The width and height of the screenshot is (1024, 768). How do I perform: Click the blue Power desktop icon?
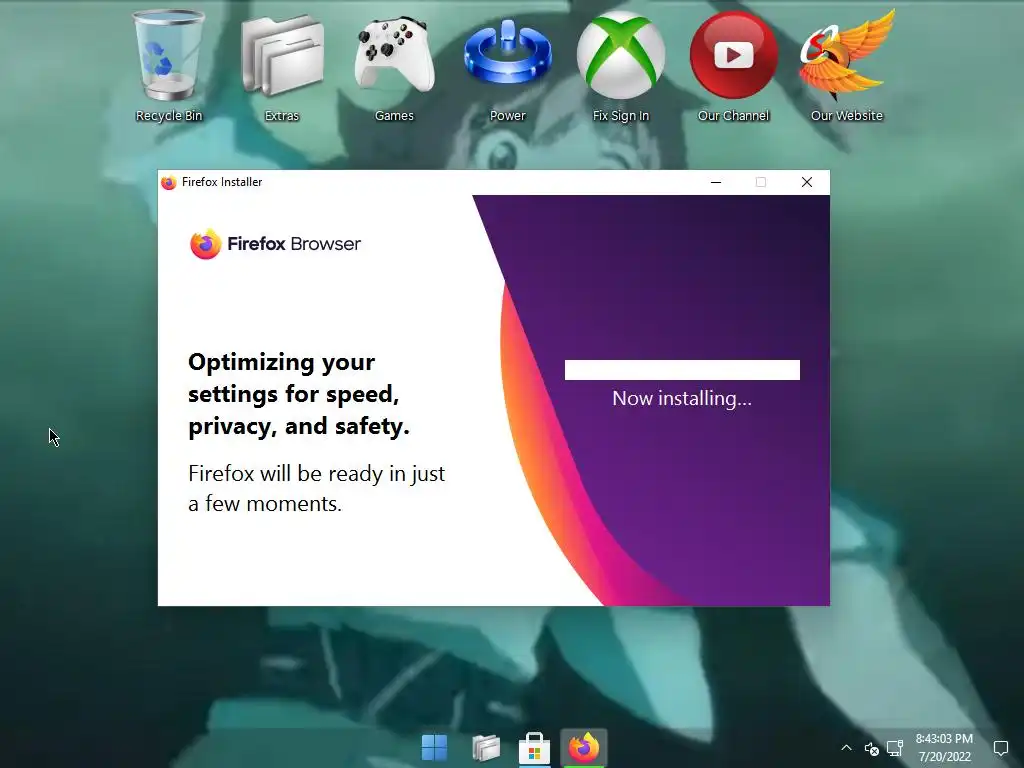point(507,65)
